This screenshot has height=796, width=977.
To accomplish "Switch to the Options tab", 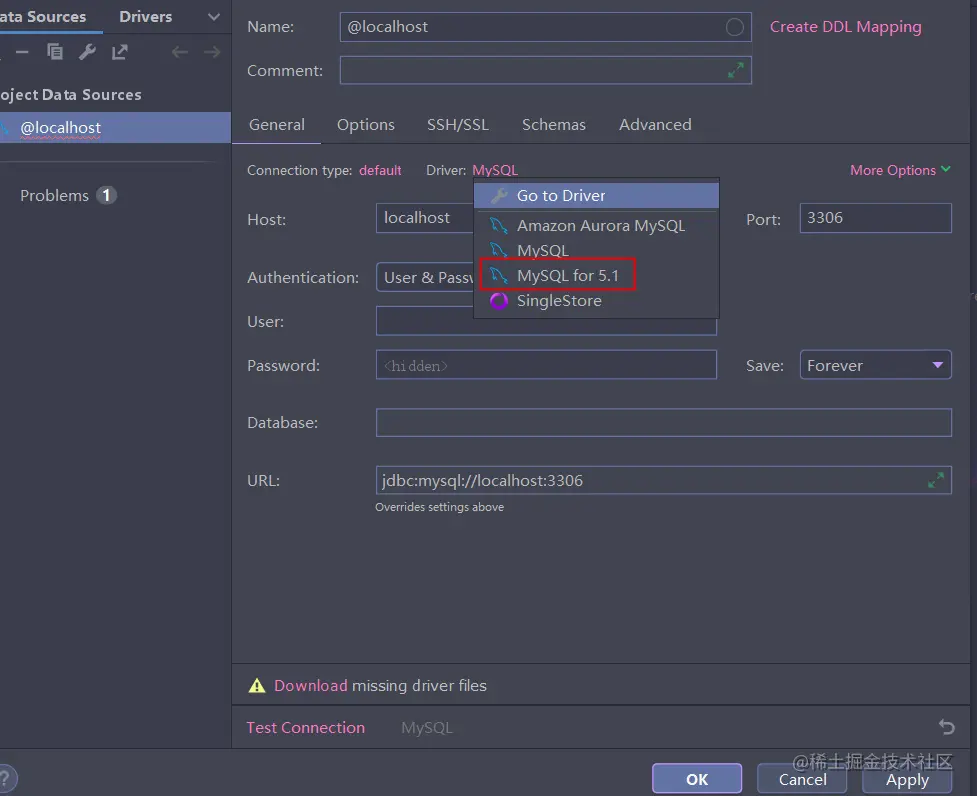I will [366, 125].
